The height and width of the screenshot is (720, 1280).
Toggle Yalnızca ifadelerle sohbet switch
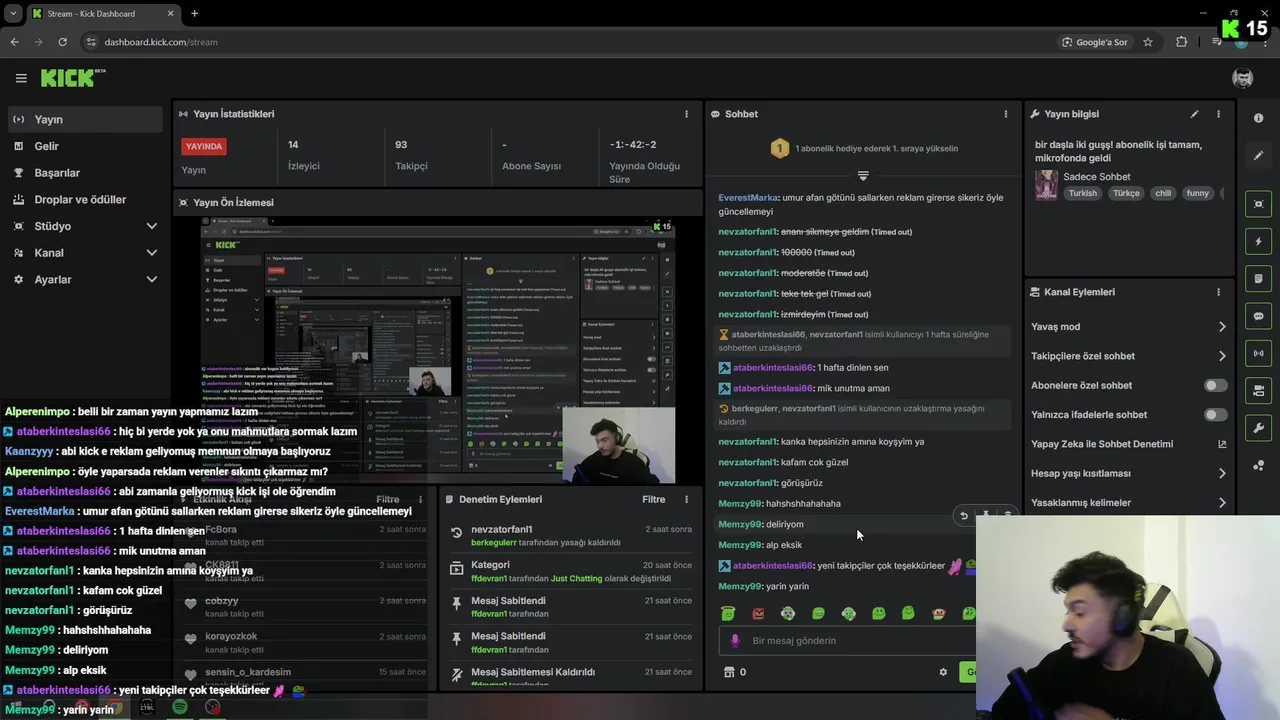pos(1215,414)
